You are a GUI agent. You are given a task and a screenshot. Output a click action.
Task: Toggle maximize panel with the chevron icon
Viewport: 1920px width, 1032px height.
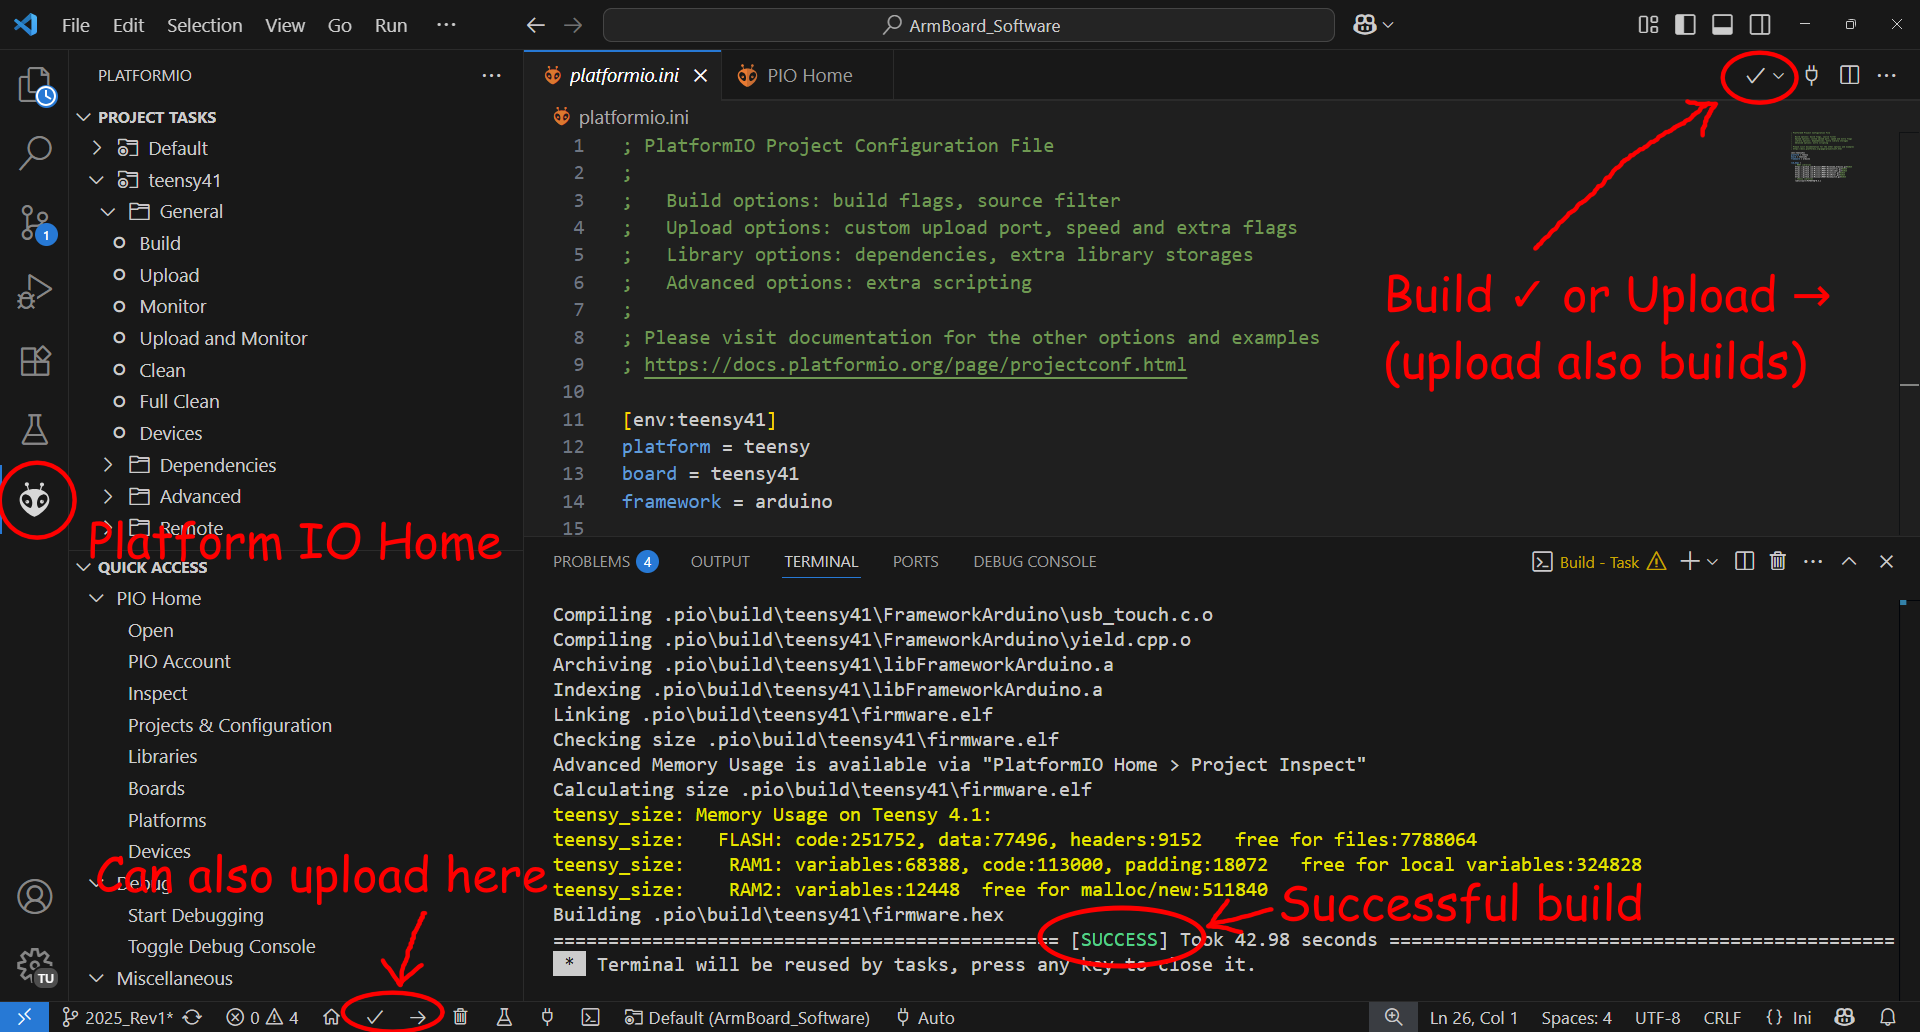point(1849,561)
